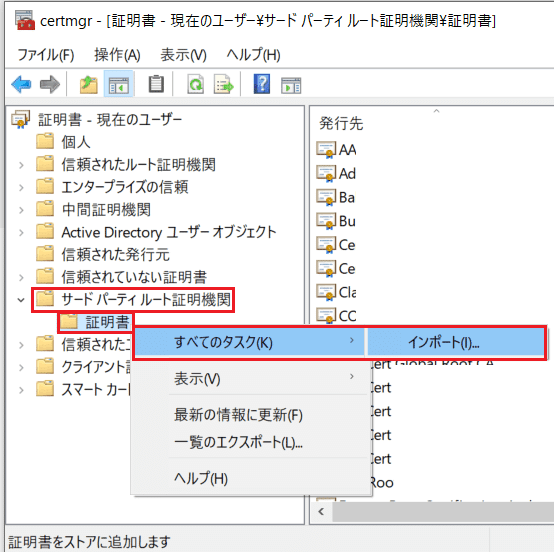
Task: Click the certmgr title bar icon
Action: tap(25, 20)
